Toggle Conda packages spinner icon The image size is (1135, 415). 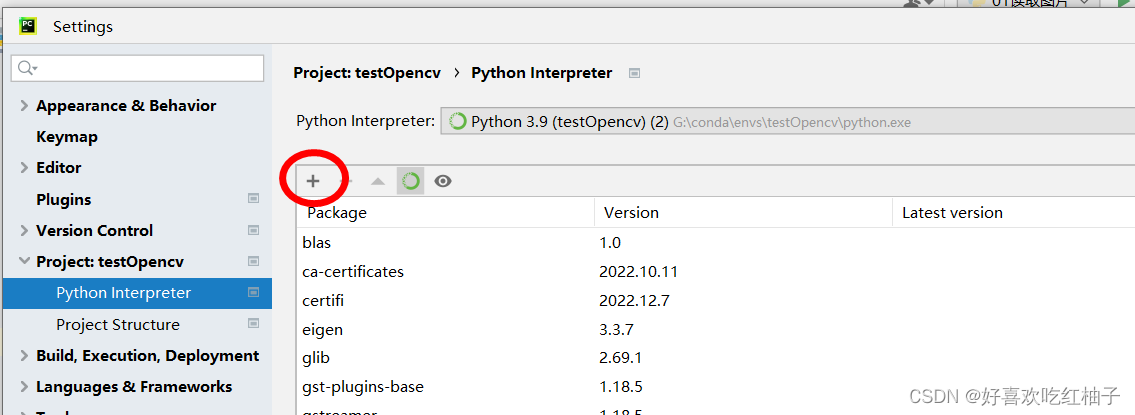click(410, 181)
